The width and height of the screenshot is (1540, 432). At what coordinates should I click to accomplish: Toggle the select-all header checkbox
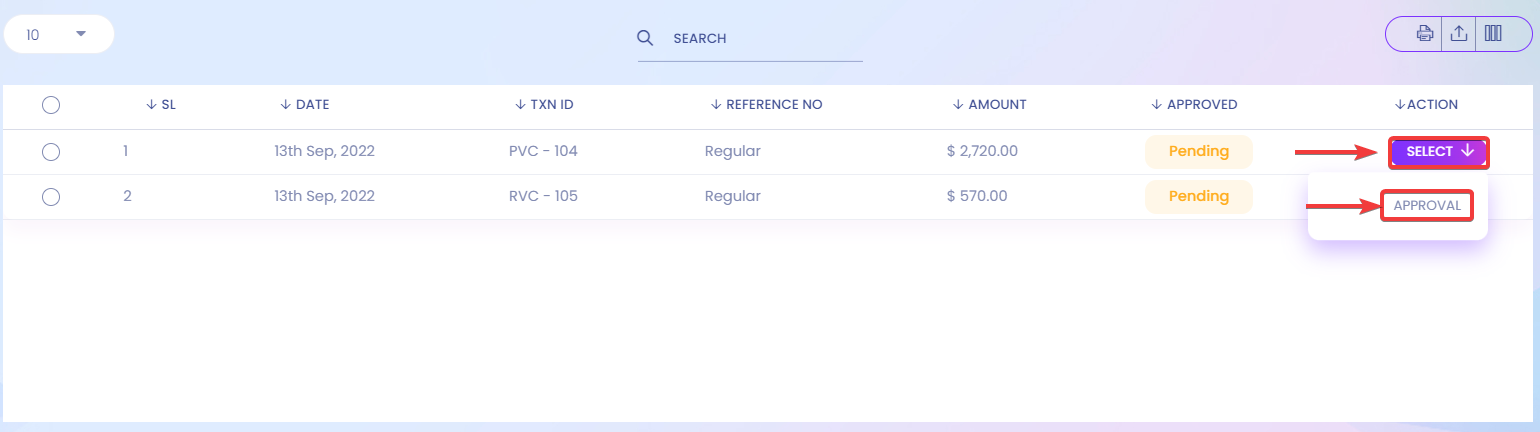(51, 105)
